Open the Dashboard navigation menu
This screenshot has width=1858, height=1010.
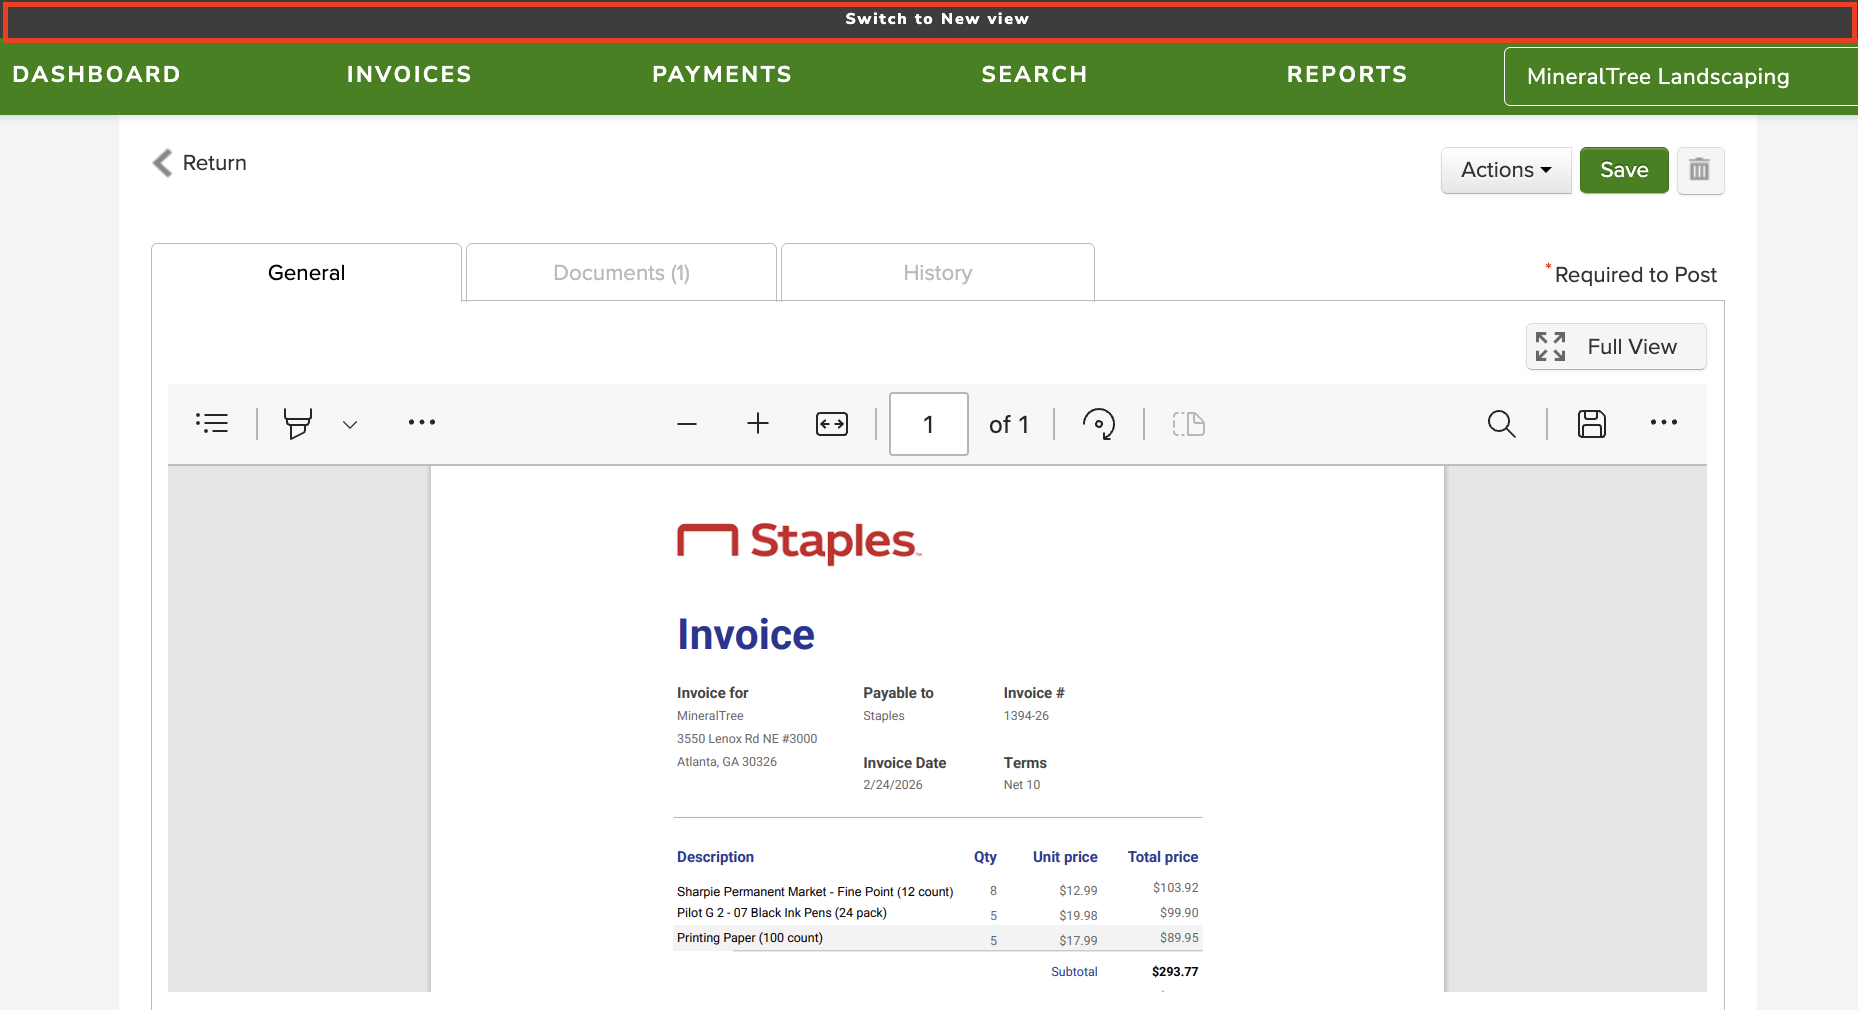[97, 74]
